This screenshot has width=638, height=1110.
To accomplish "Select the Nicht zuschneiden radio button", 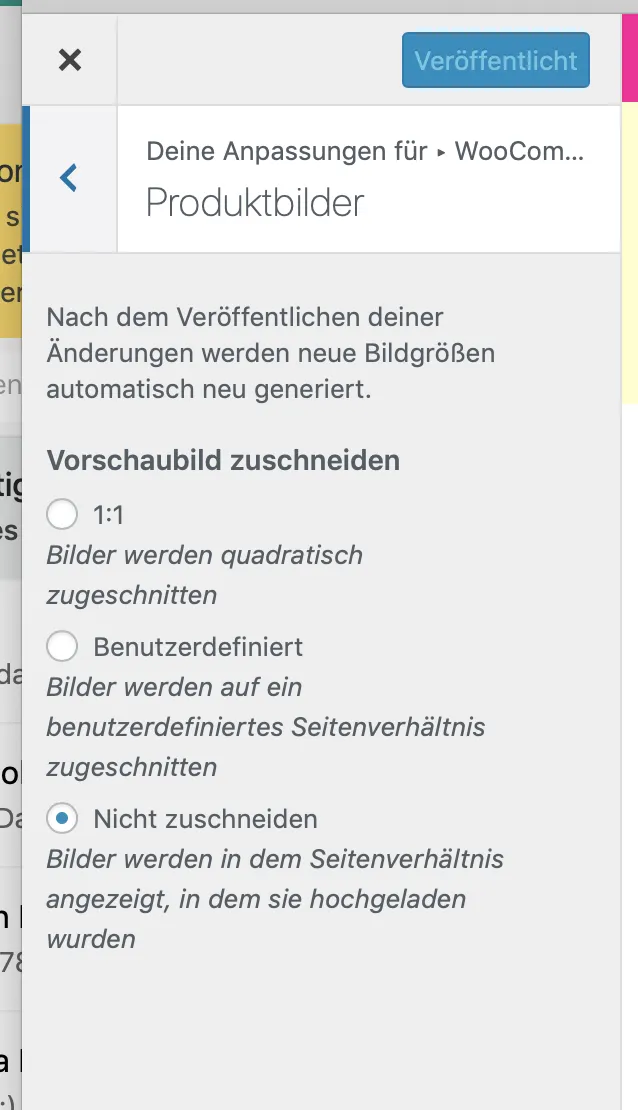I will (62, 818).
